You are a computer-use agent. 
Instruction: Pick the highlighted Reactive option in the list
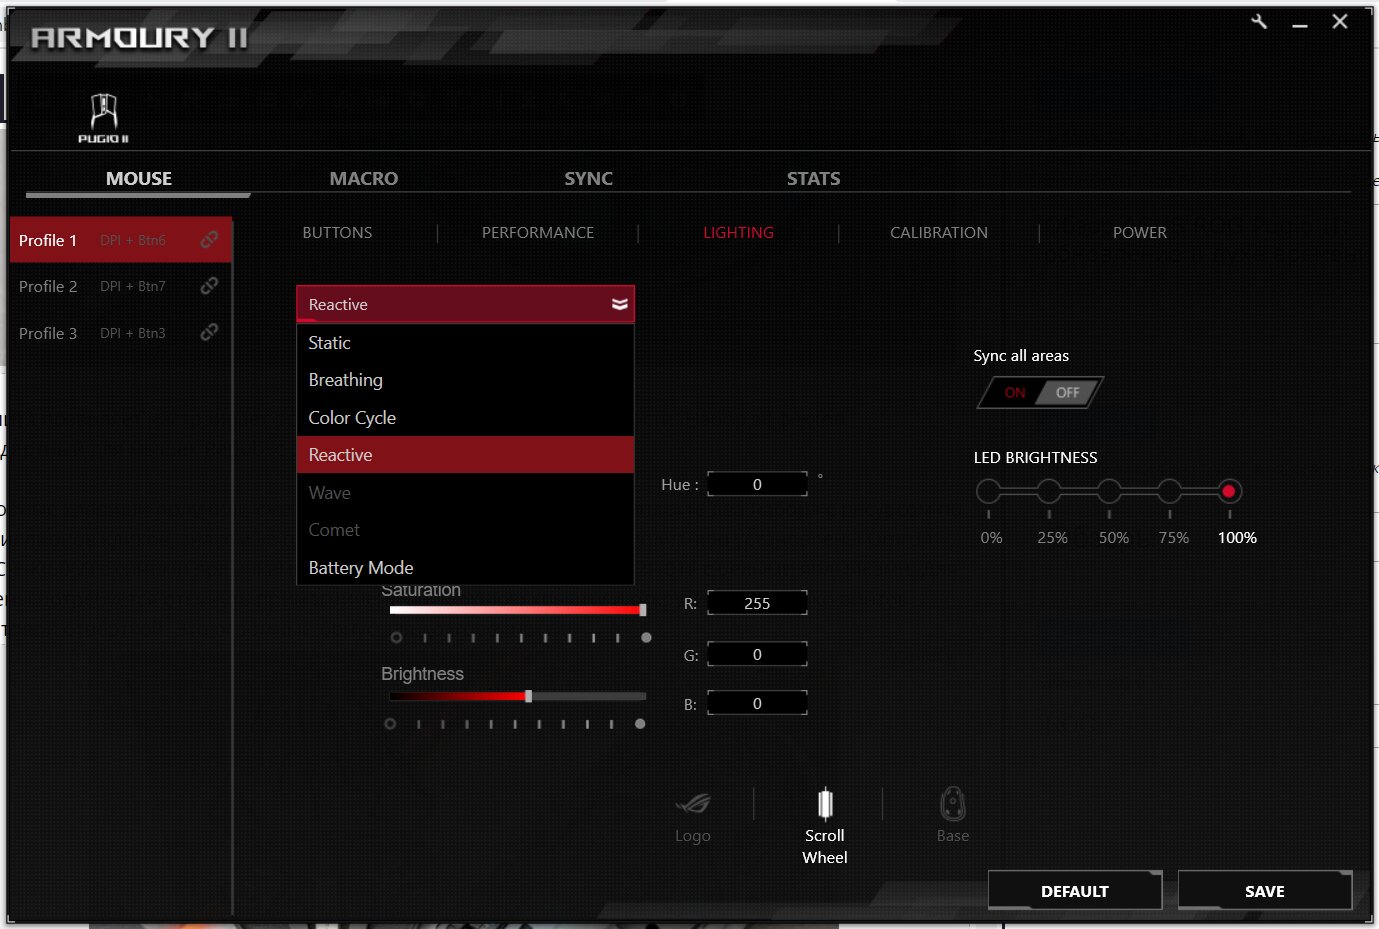click(x=465, y=455)
